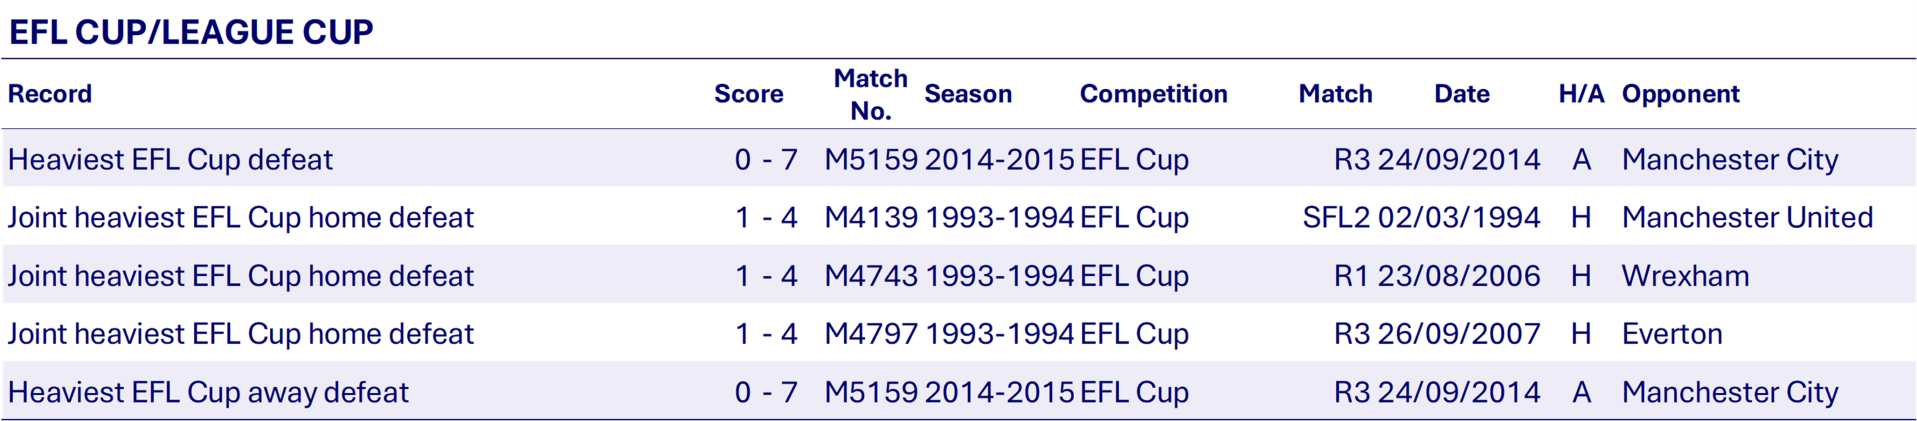Select the Heaviest EFL Cup away defeat record

[x=208, y=392]
